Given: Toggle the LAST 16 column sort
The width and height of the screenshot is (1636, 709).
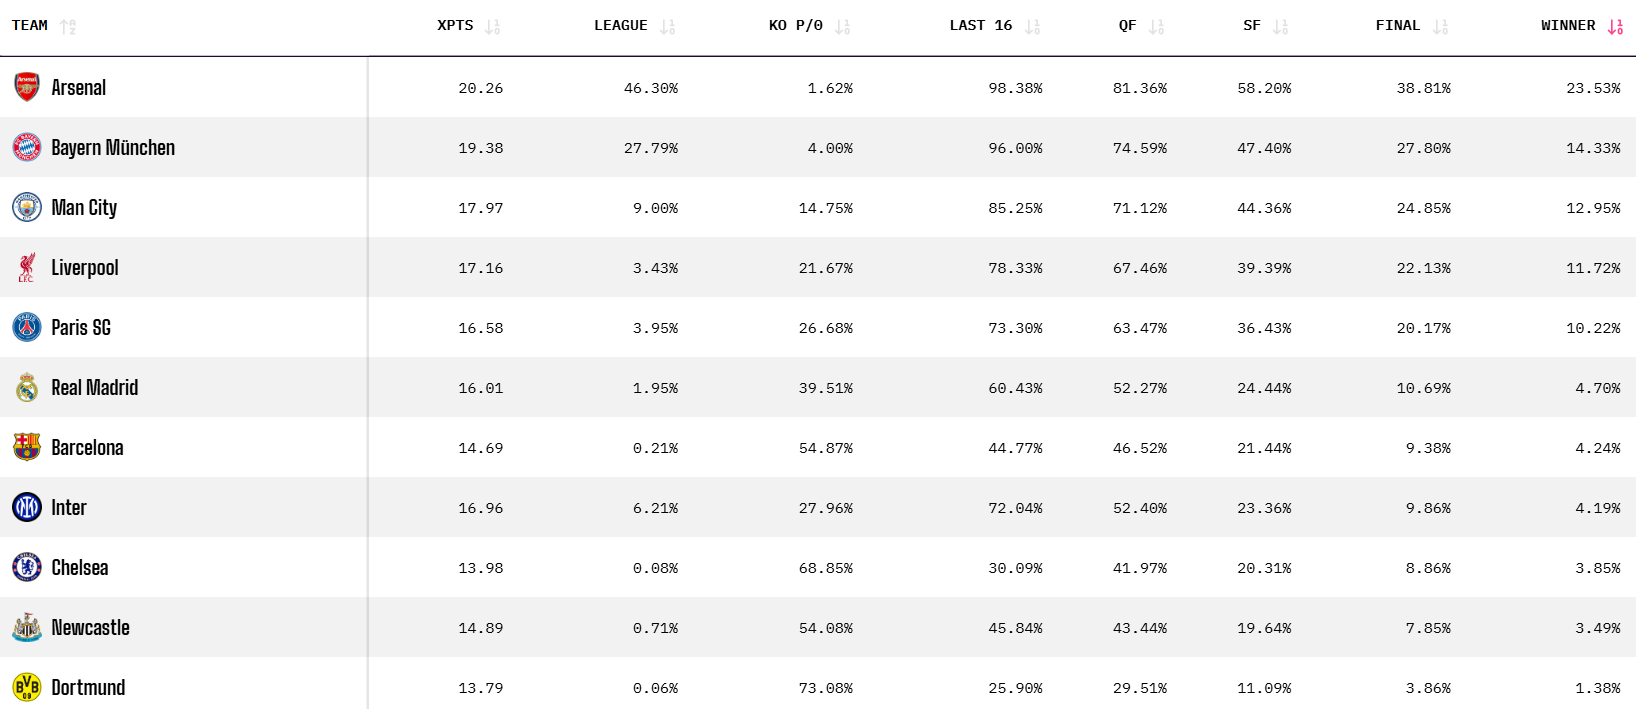Looking at the screenshot, I should [x=1032, y=27].
